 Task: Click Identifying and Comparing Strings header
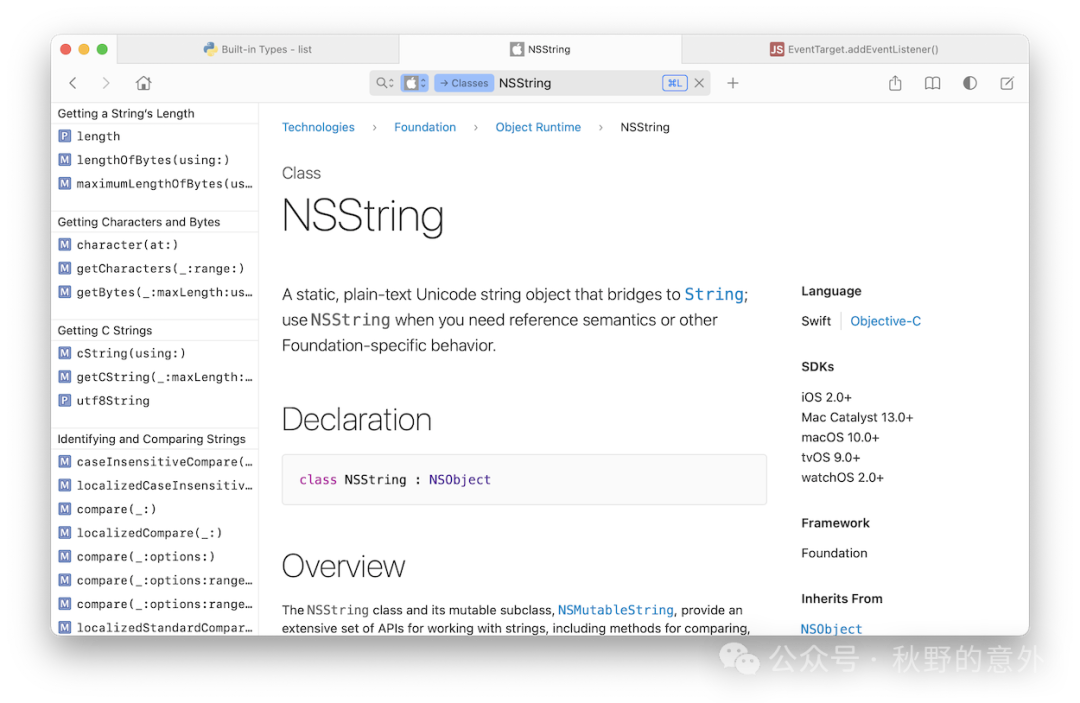click(152, 439)
